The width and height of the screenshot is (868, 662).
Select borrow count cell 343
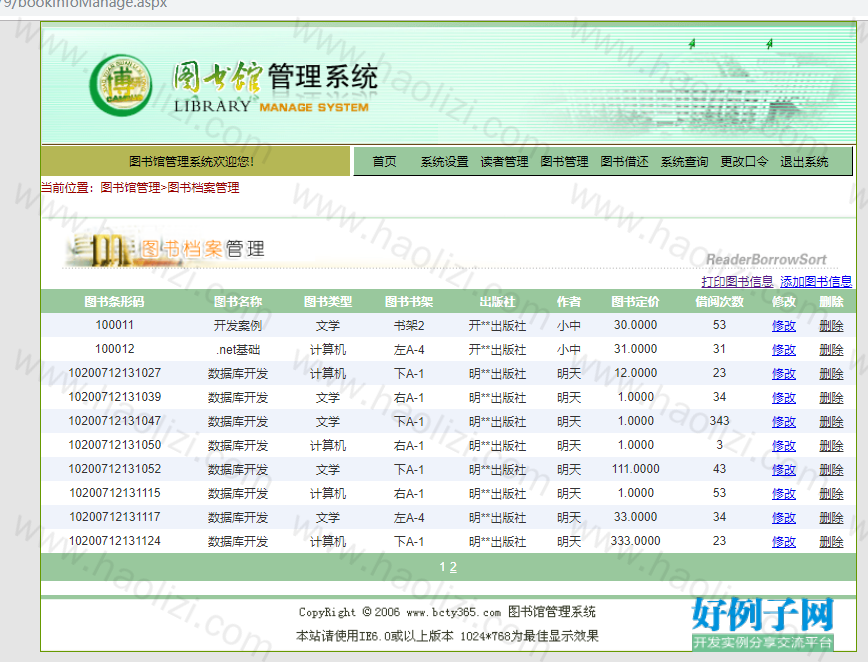719,421
